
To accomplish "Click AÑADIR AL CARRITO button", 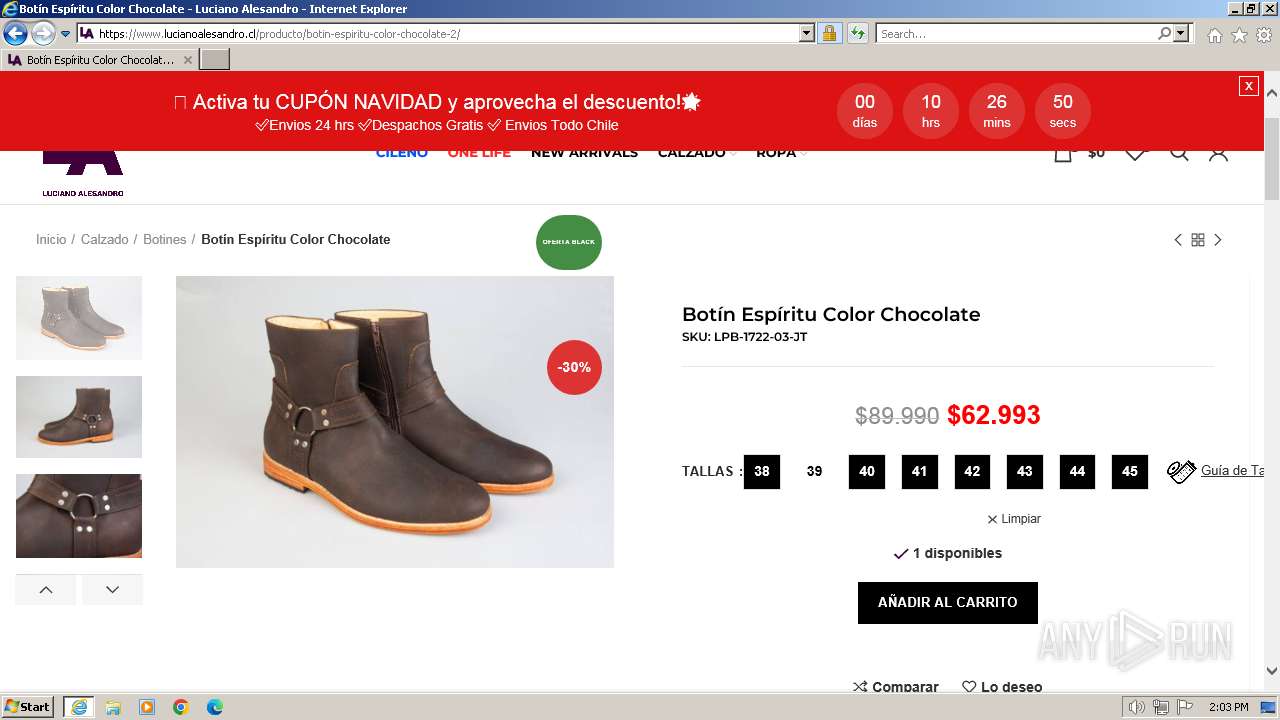I will pyautogui.click(x=948, y=603).
